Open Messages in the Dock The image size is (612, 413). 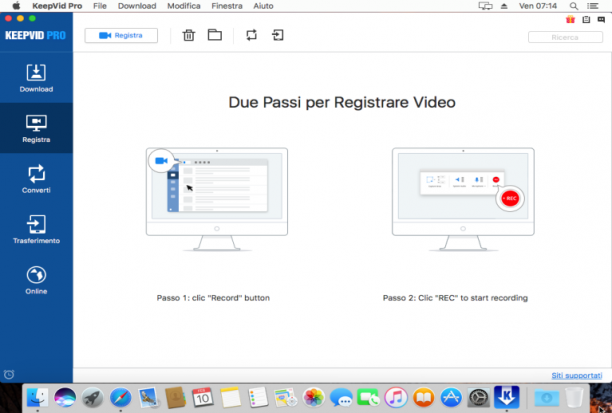click(x=341, y=398)
